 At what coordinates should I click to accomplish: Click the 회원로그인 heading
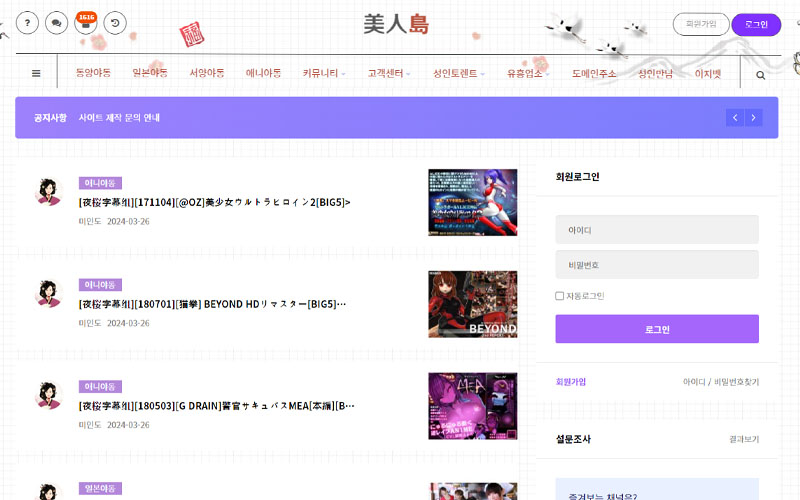pyautogui.click(x=577, y=177)
